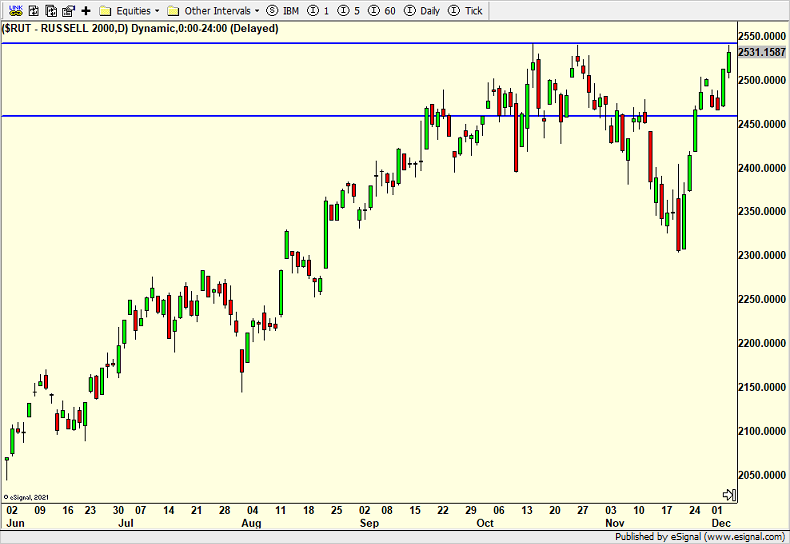Click the symbol link icon in toolbar
Screen dimensions: 790x544
16,11
